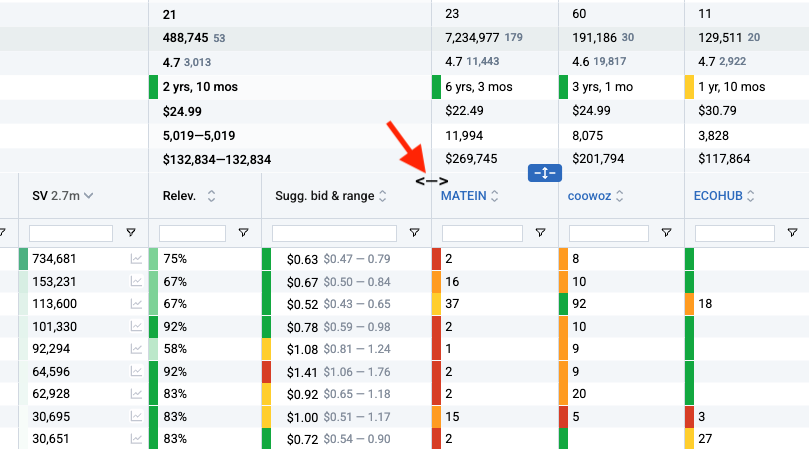The height and width of the screenshot is (449, 809).
Task: Click Sugg. bid & range filter input
Action: [334, 233]
